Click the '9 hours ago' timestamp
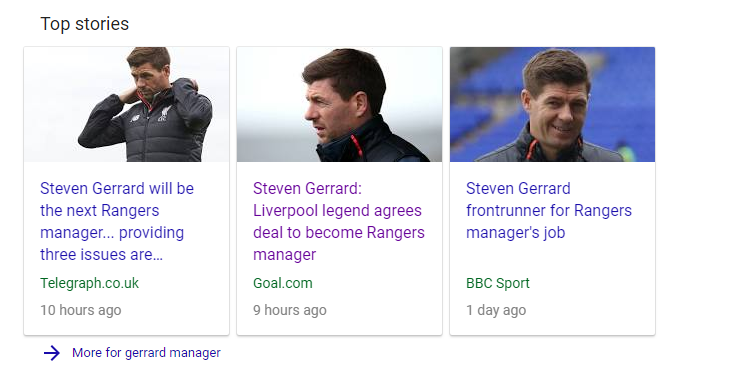Screen dimensions: 747x372 coord(290,311)
